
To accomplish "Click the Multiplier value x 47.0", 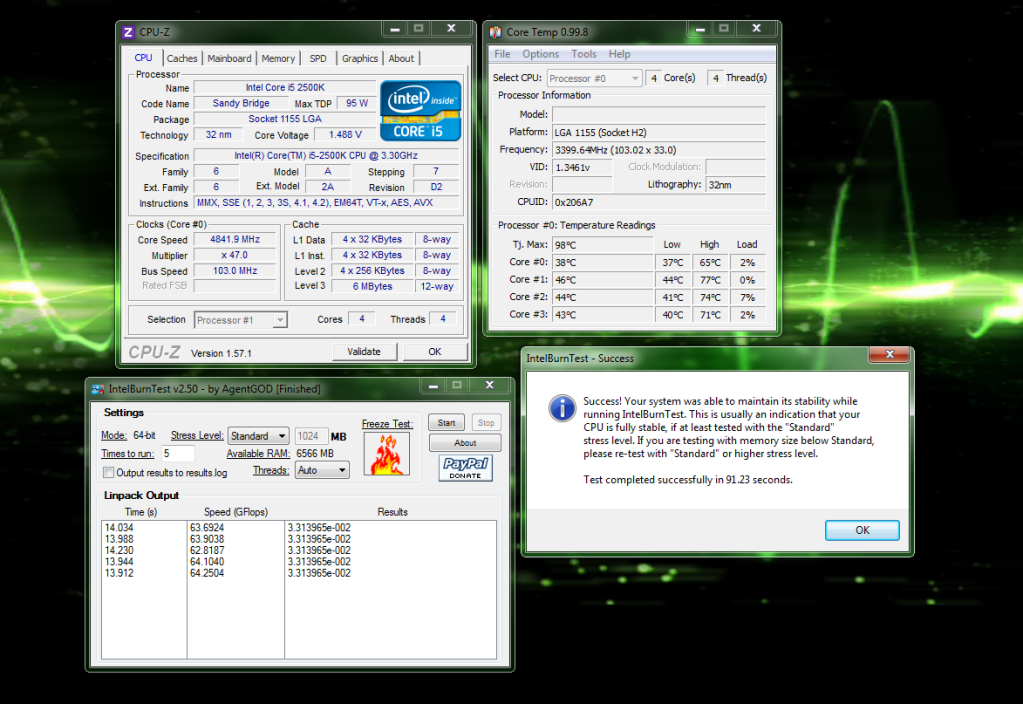I will tap(235, 255).
